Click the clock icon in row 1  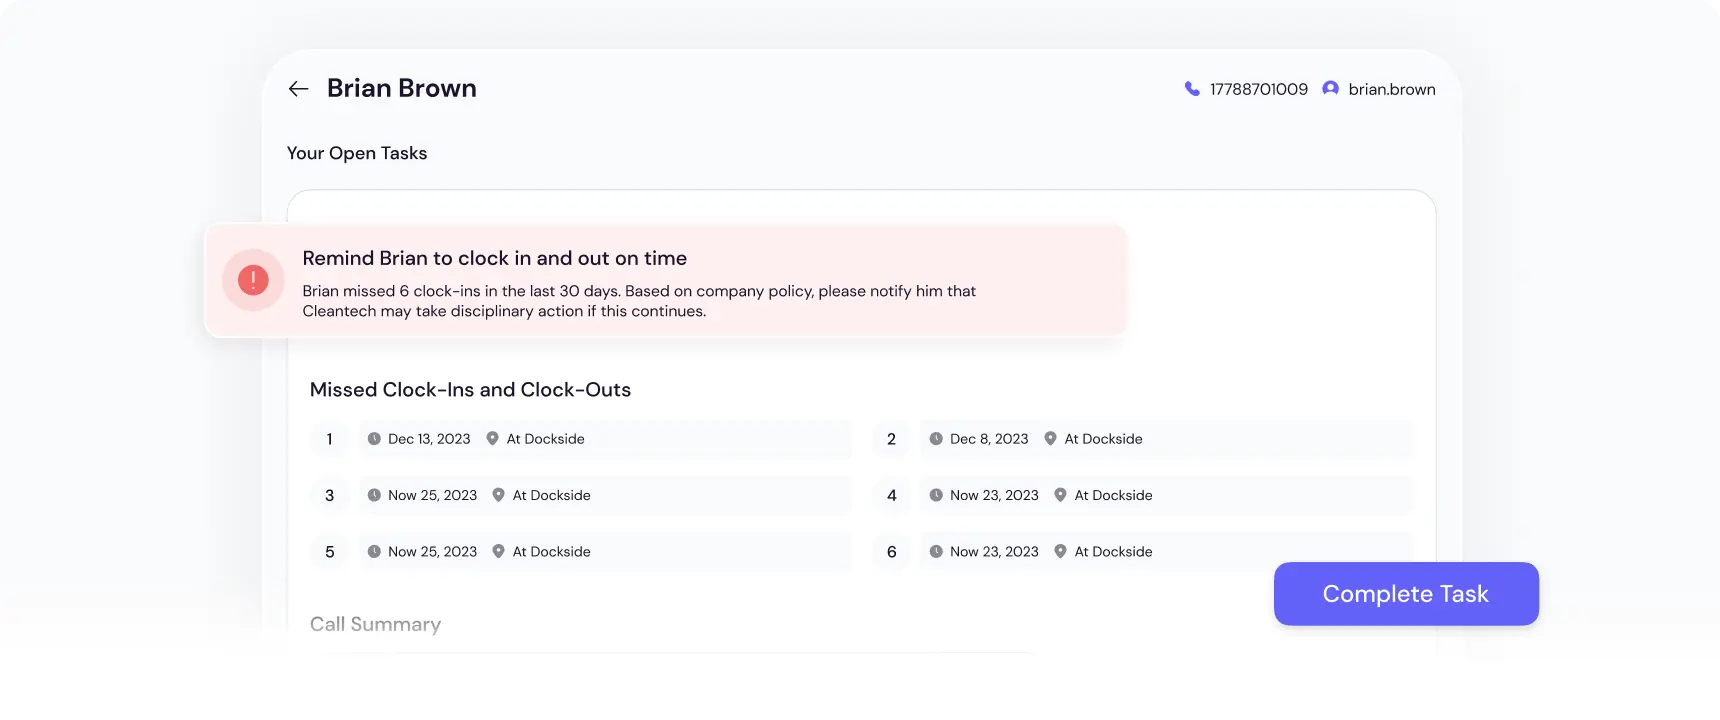pos(374,439)
